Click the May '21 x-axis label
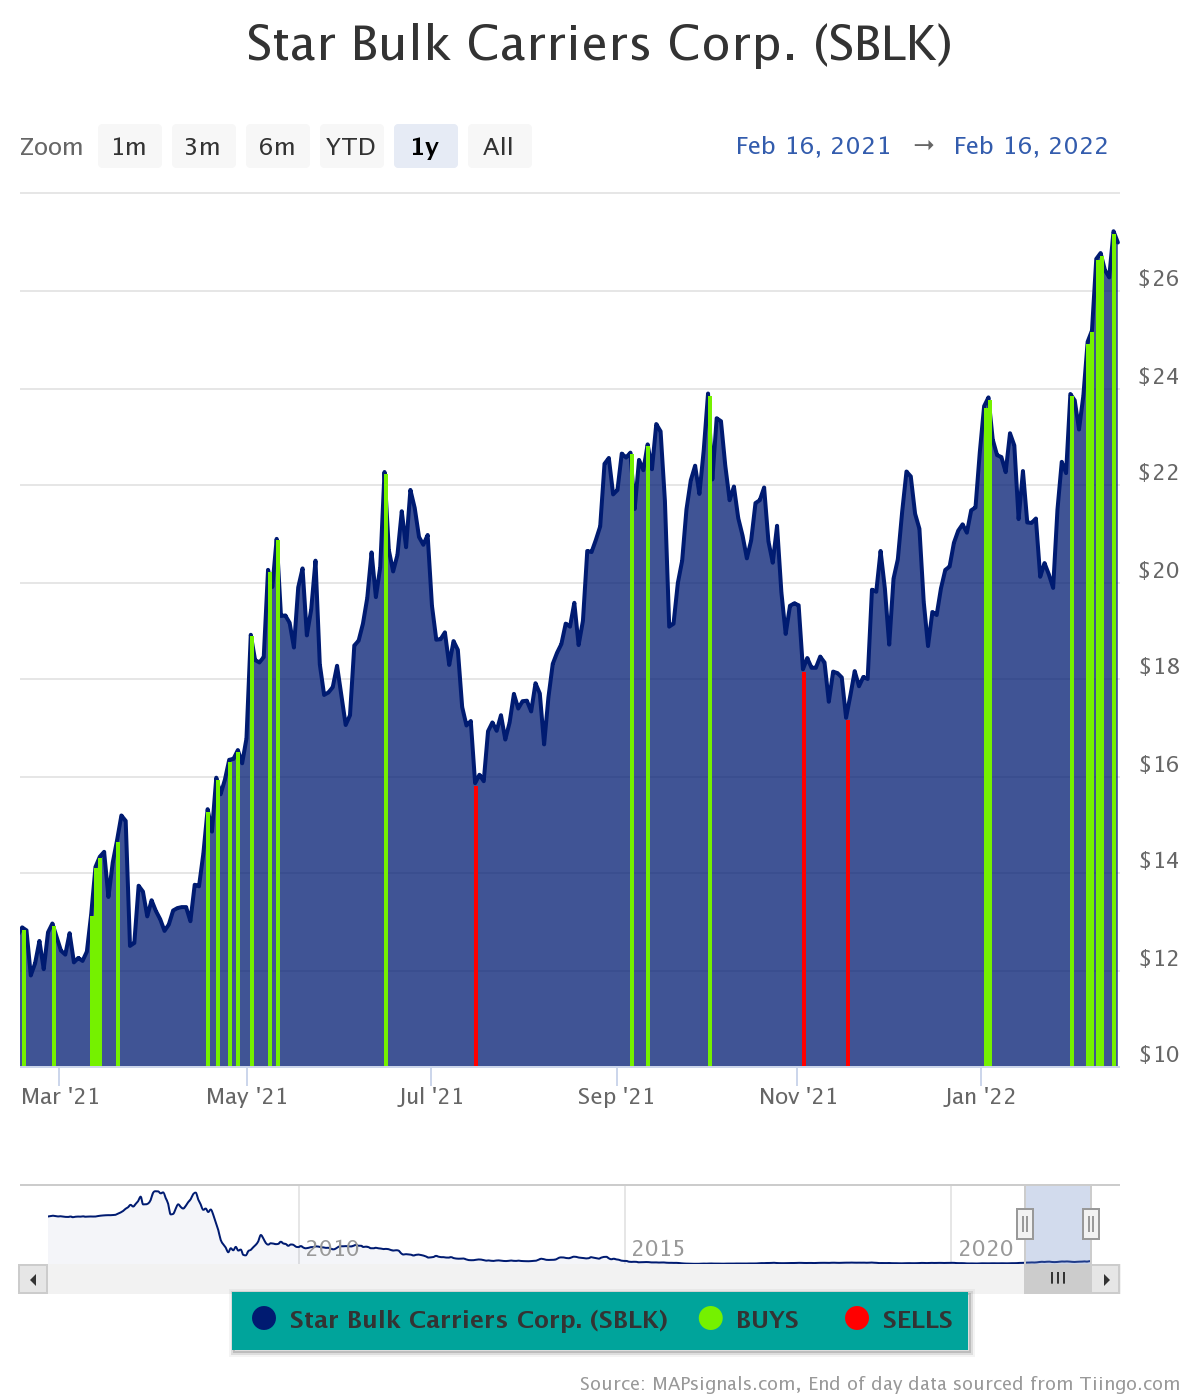This screenshot has width=1200, height=1400. tap(247, 1096)
